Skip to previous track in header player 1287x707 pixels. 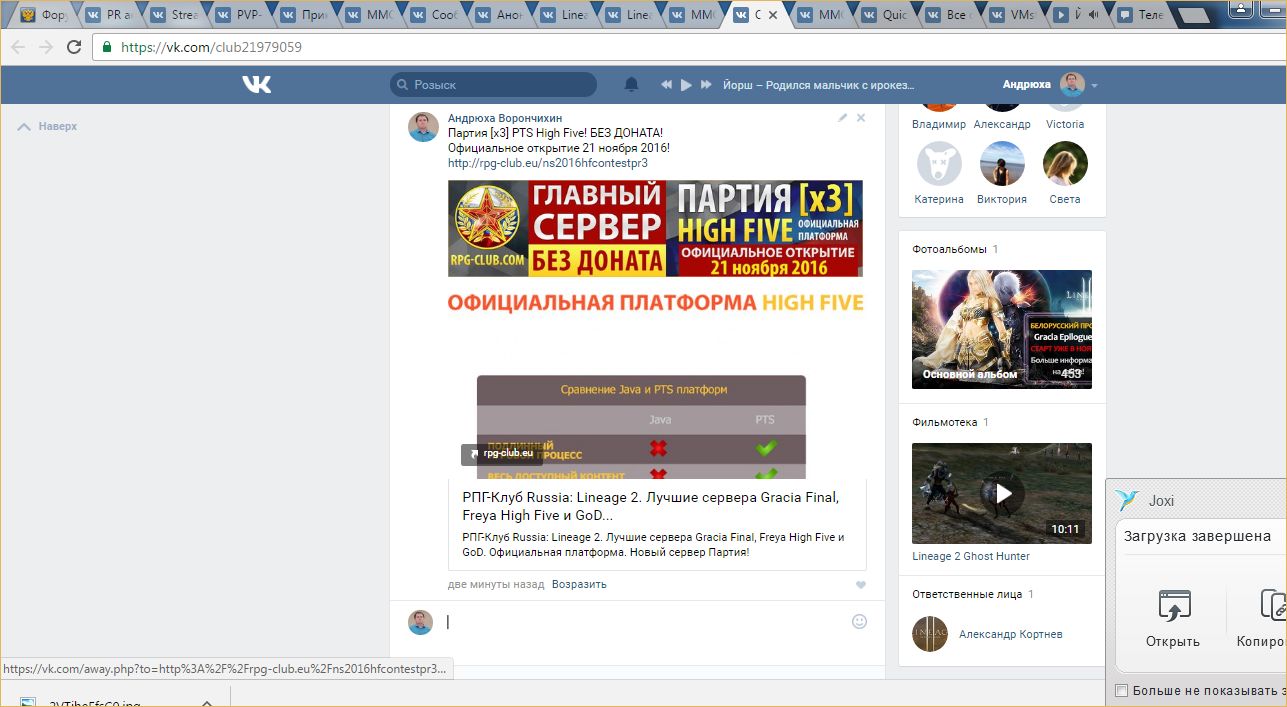[x=667, y=85]
